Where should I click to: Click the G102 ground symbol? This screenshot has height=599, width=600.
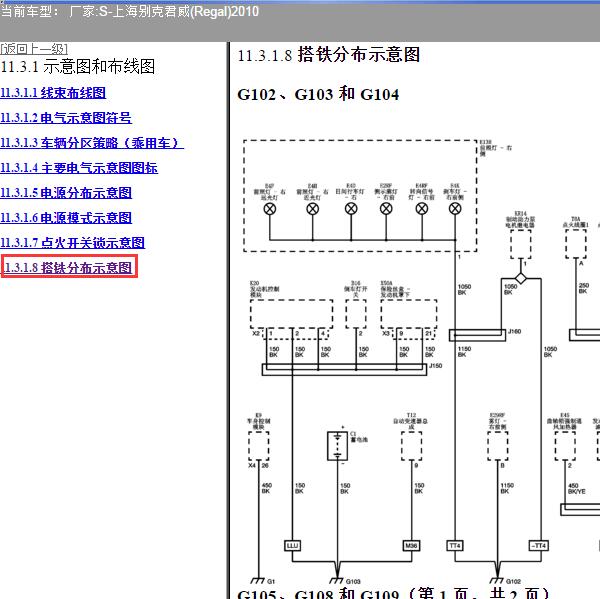pos(497,580)
